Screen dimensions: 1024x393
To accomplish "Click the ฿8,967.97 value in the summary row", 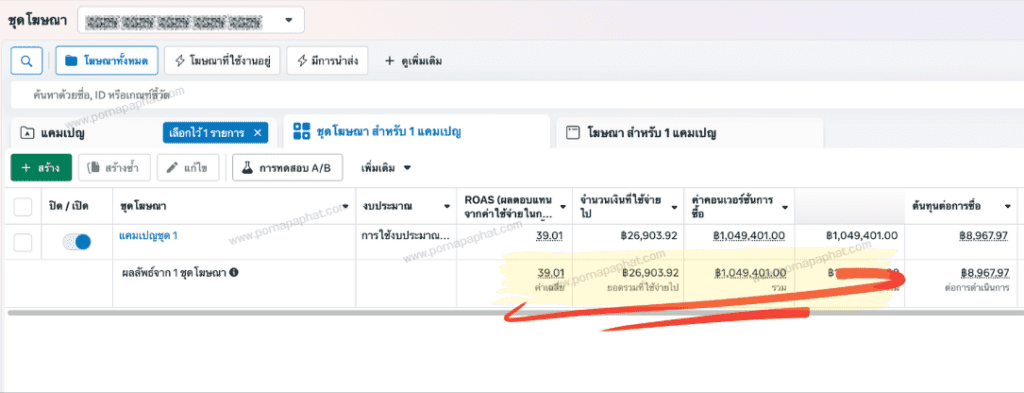I will pos(984,272).
